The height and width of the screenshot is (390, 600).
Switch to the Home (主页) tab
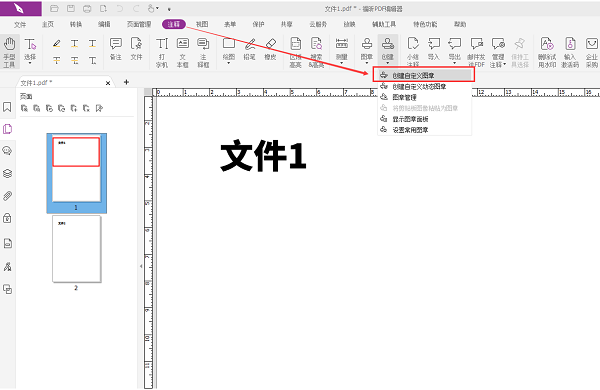pos(48,24)
